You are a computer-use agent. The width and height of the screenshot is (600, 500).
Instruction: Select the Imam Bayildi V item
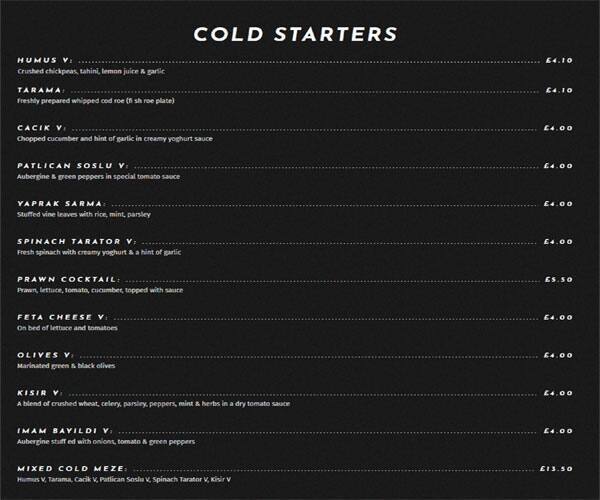[65, 431]
